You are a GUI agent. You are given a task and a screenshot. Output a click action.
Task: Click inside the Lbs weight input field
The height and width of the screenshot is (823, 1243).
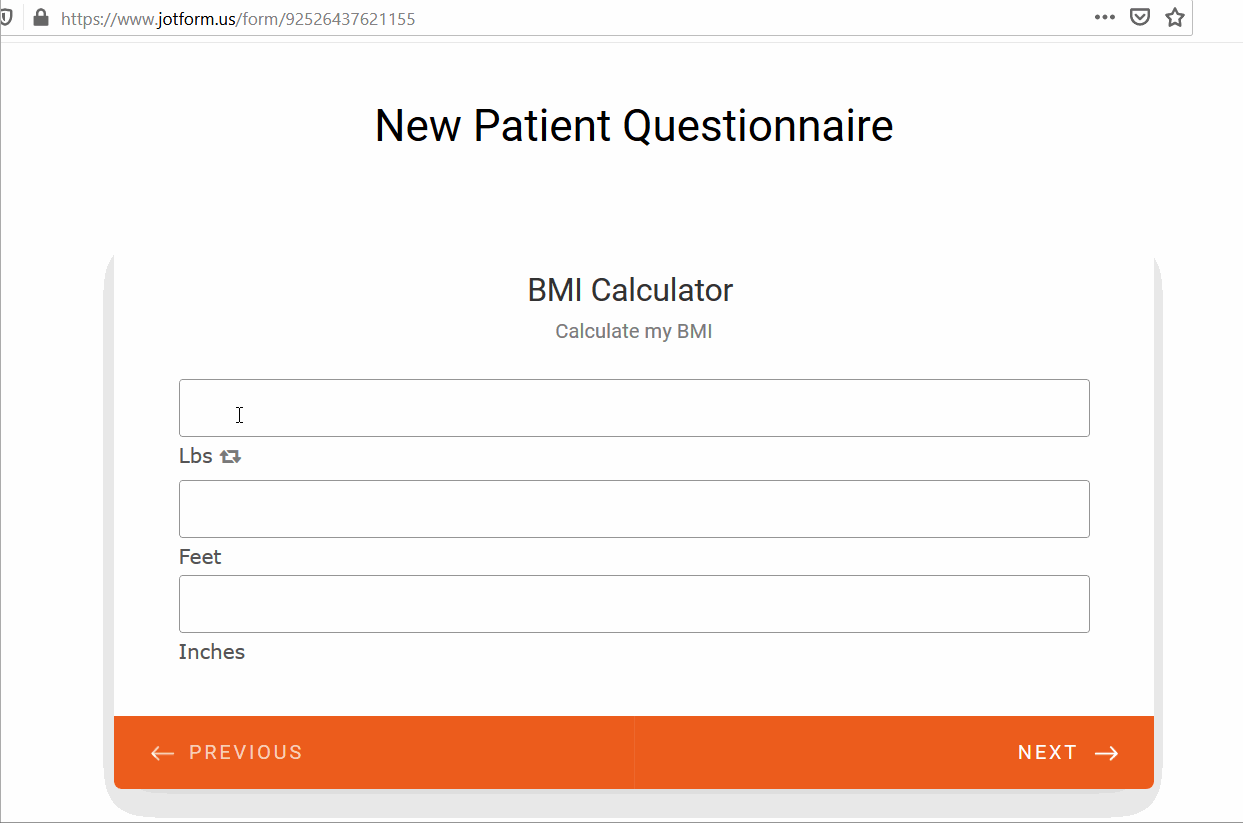coord(634,408)
